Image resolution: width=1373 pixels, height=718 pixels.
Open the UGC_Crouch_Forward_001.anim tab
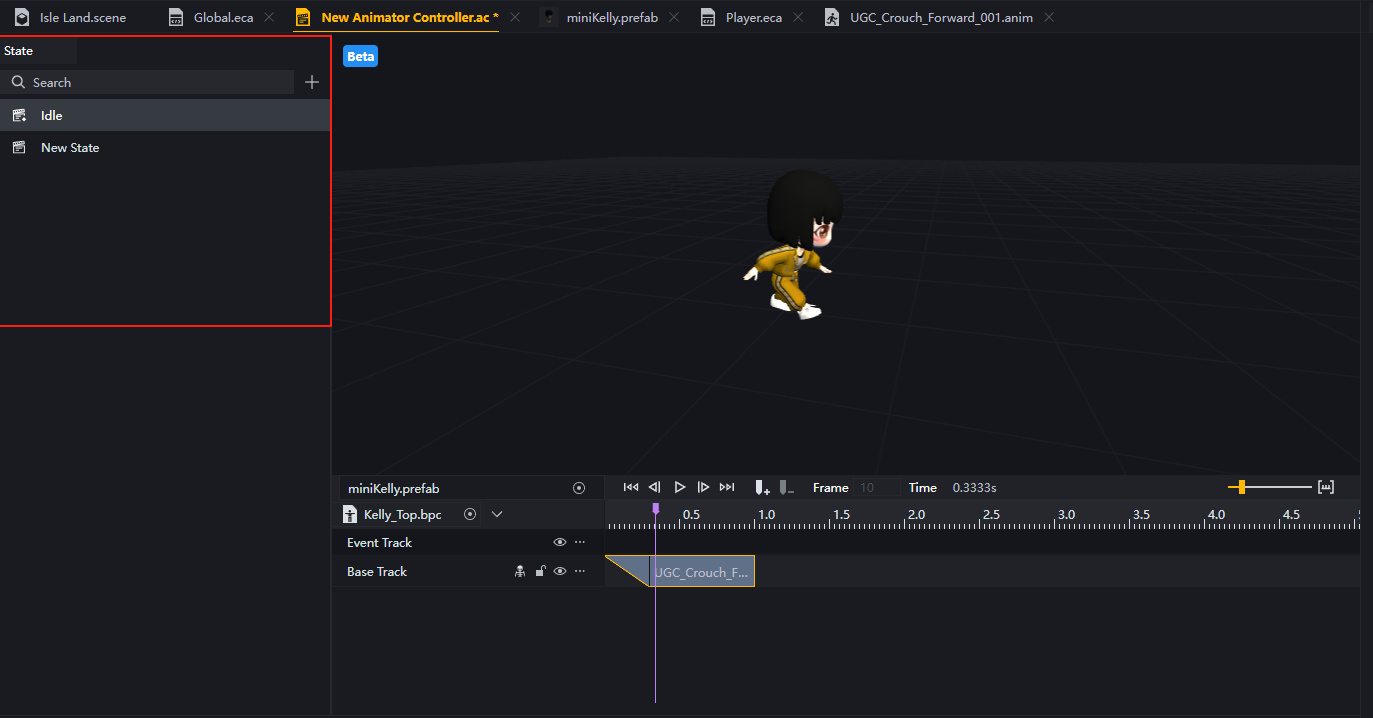click(x=929, y=17)
